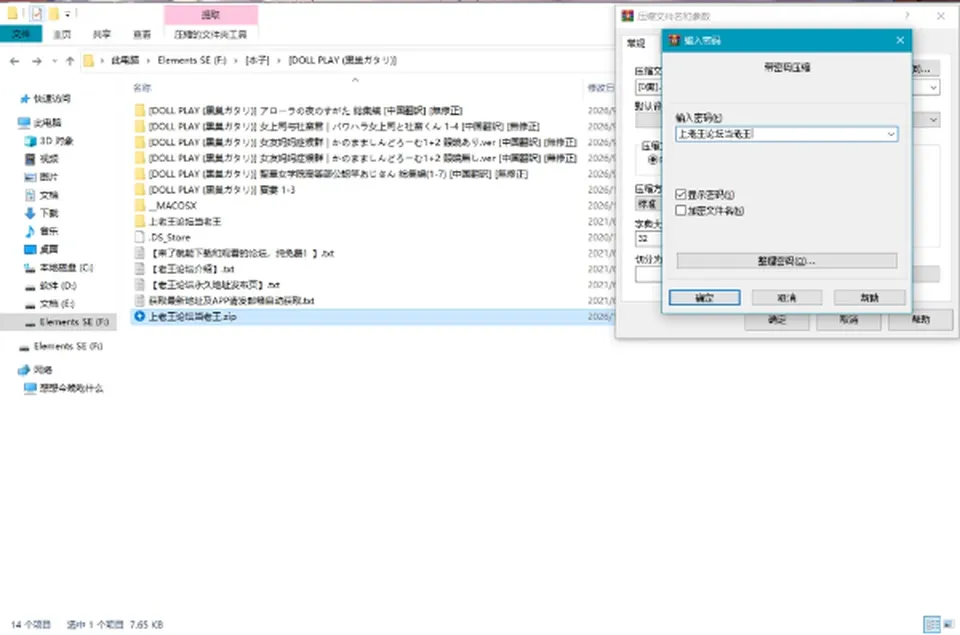Screen dimensions: 960x635
Task: Open 3D 对象 via its cube icon
Action: coord(30,141)
